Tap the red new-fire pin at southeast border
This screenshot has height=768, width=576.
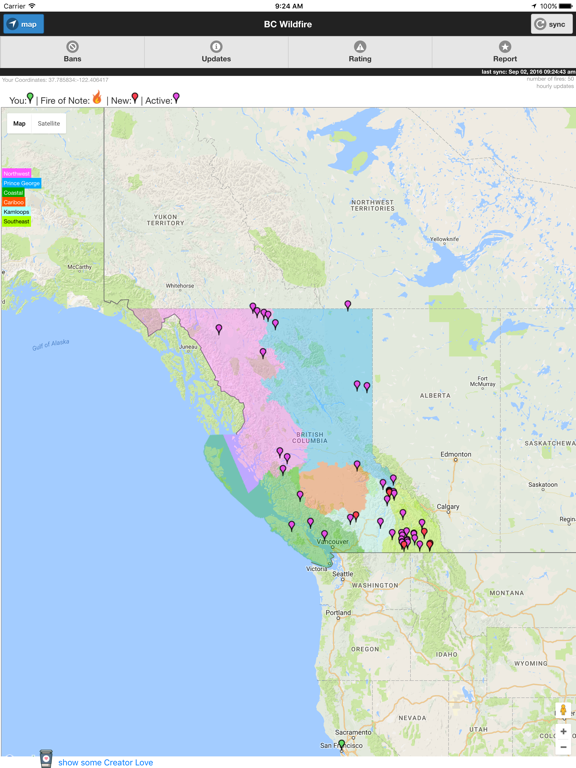tap(430, 545)
